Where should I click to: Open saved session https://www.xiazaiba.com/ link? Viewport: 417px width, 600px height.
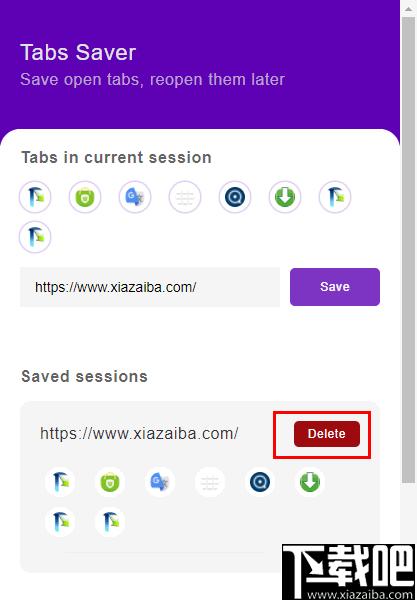coord(139,434)
